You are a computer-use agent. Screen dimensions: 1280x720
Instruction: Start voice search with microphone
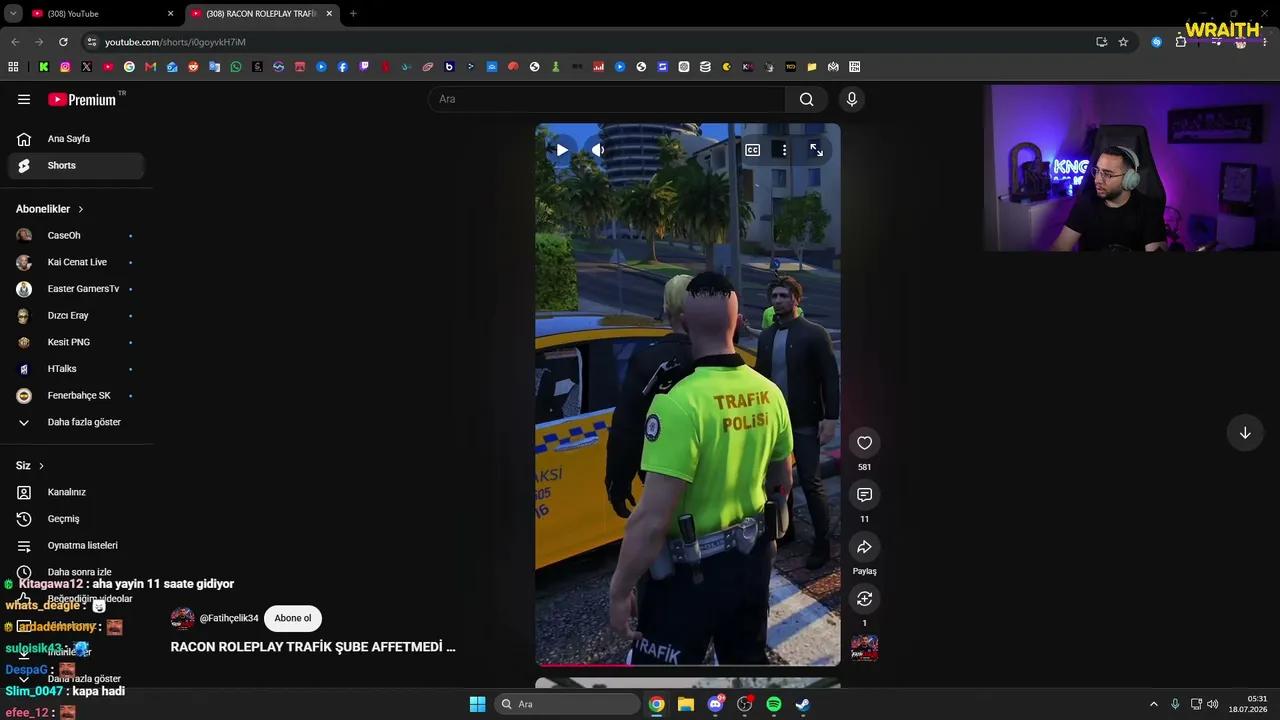pos(851,99)
